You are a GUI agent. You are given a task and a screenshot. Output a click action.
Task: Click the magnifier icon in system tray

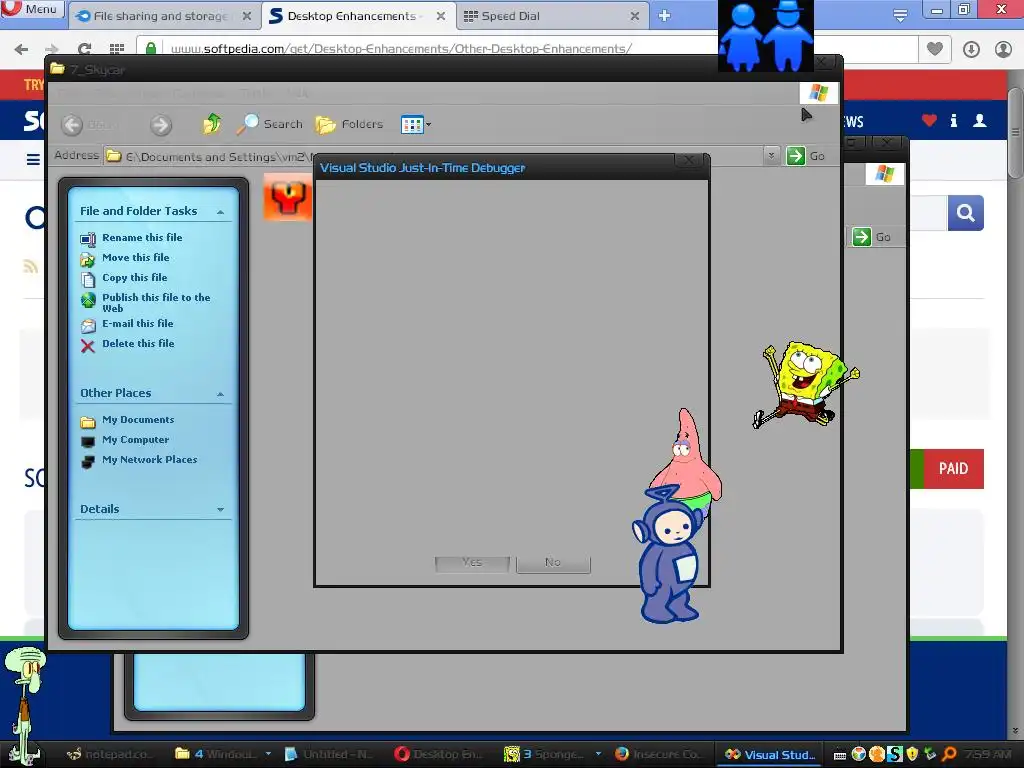point(950,754)
